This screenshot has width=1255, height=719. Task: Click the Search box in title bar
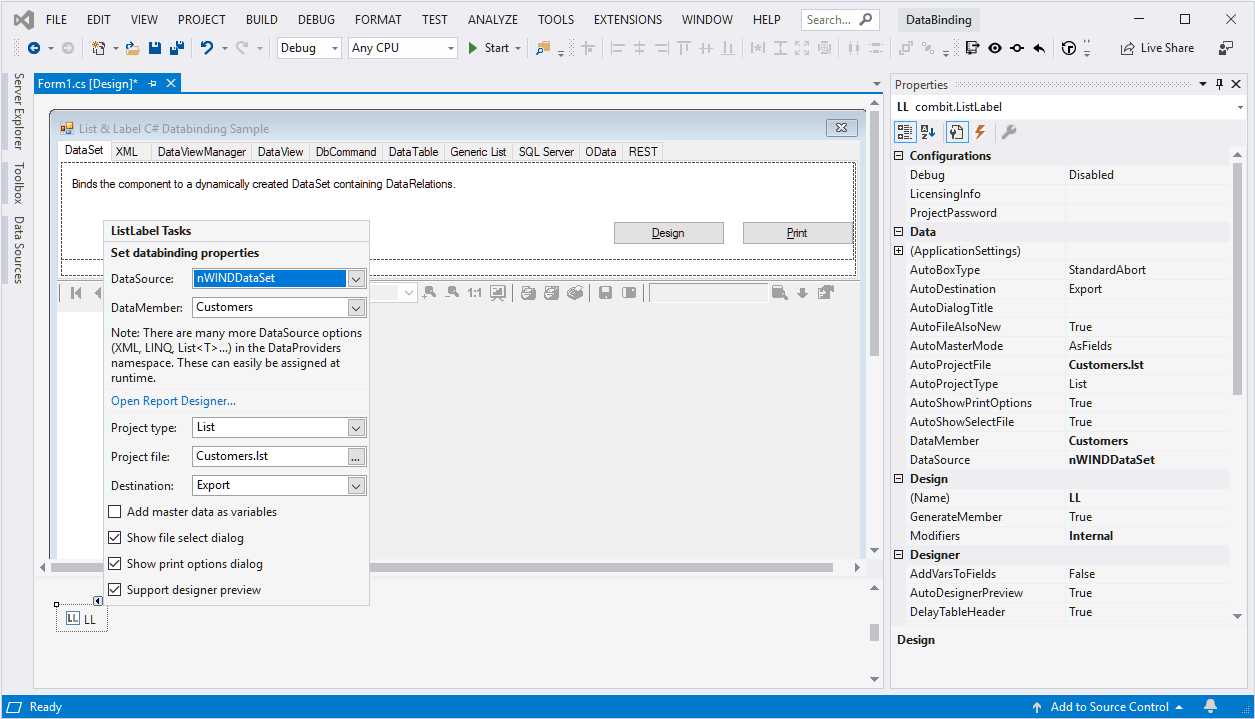click(841, 19)
